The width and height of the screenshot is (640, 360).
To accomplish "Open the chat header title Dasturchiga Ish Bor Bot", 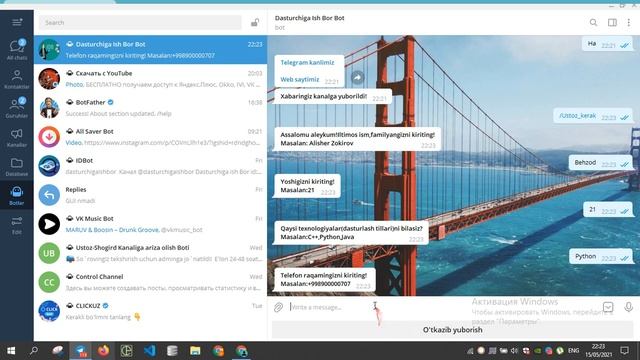I will coord(309,18).
